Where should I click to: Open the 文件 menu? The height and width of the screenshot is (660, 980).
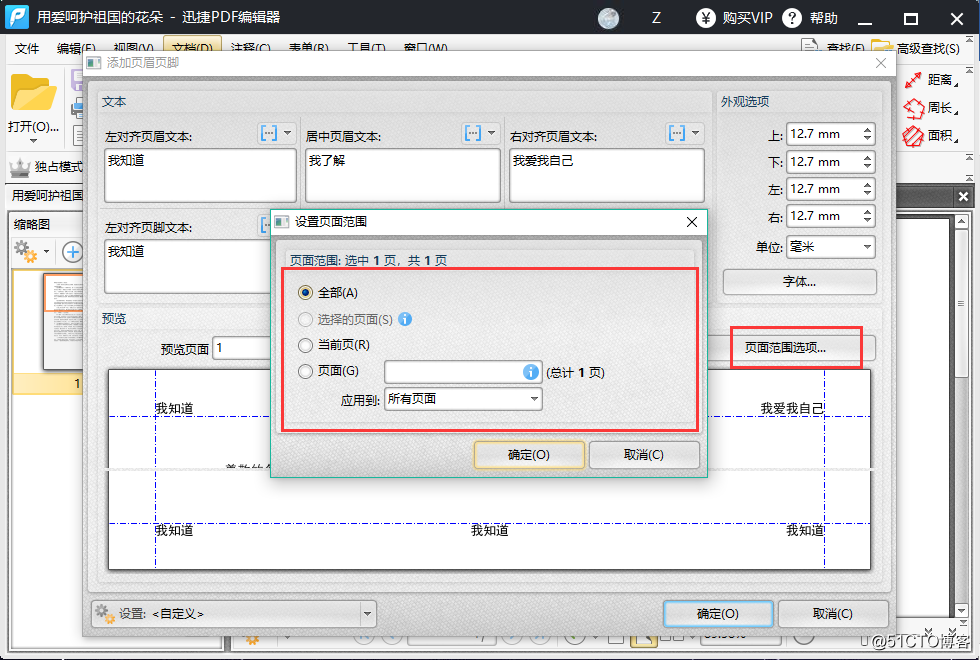[x=27, y=48]
